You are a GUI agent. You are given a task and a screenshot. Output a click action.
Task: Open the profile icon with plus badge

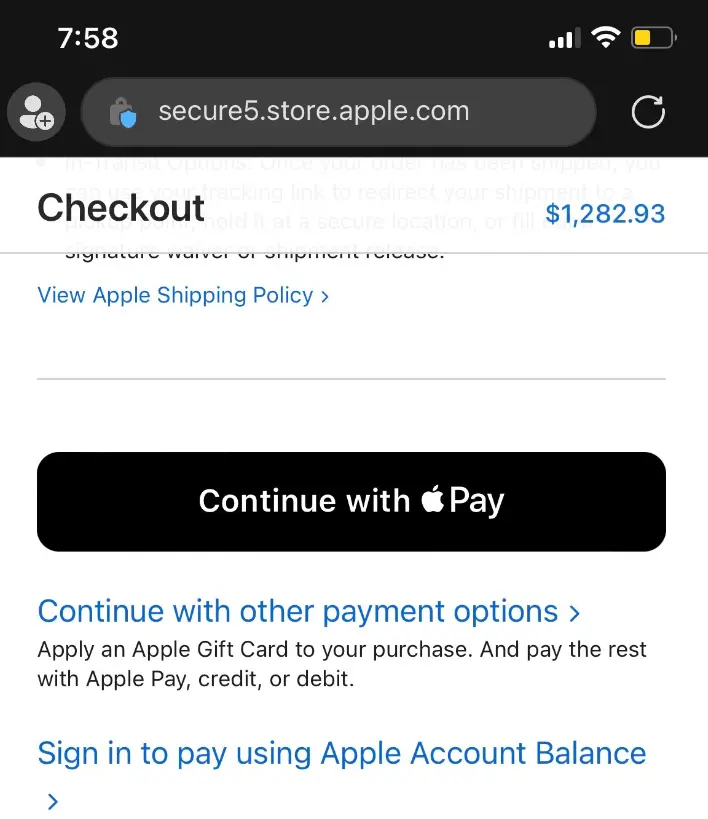tap(37, 112)
